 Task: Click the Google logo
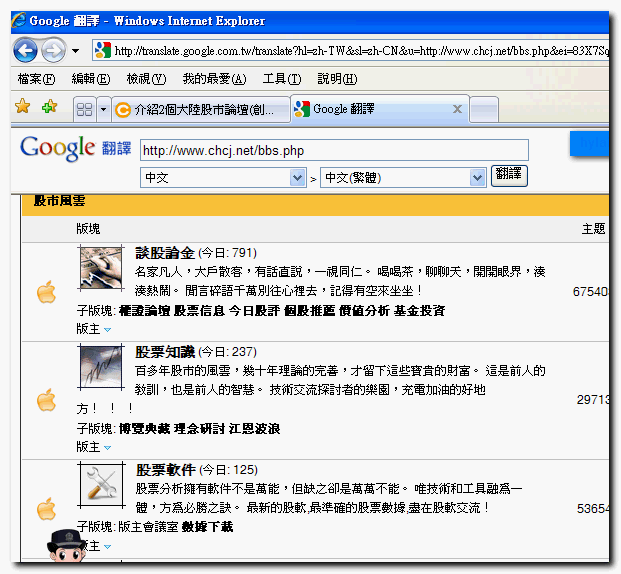pos(58,148)
